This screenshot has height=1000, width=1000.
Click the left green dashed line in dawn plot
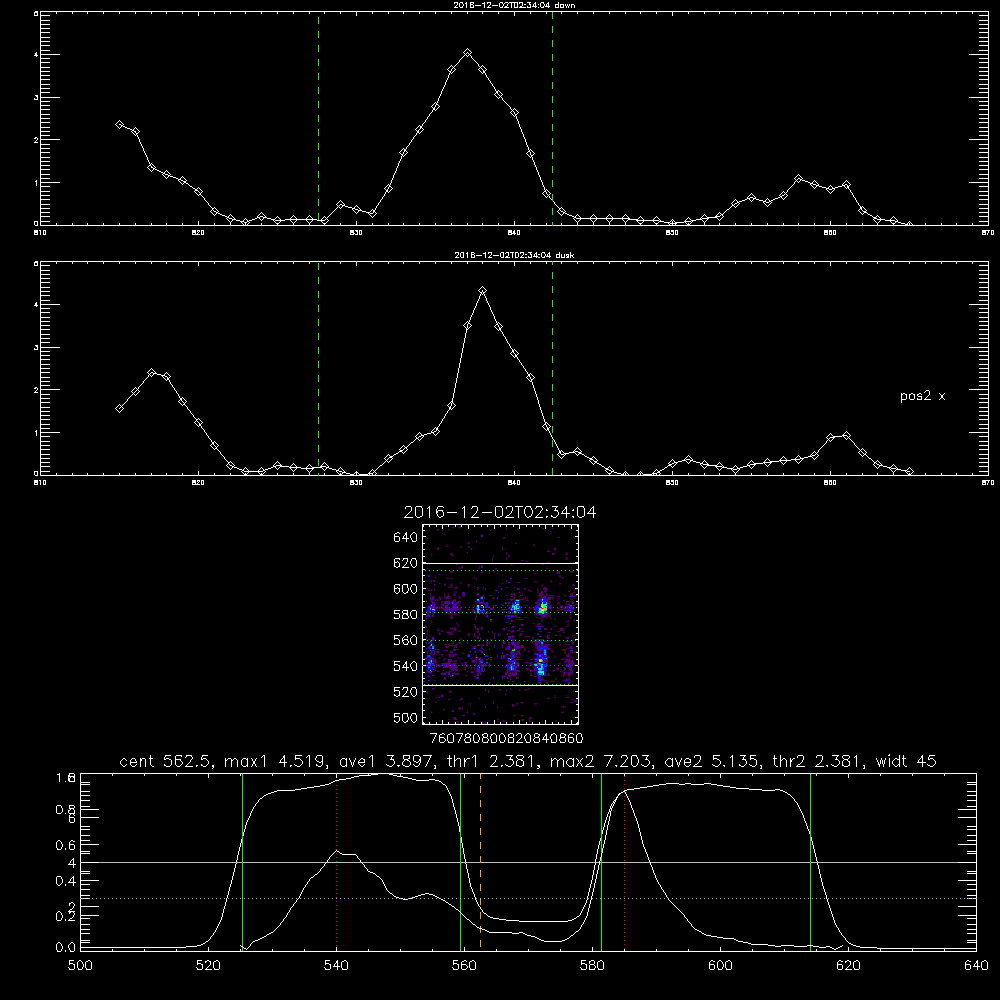[x=318, y=118]
